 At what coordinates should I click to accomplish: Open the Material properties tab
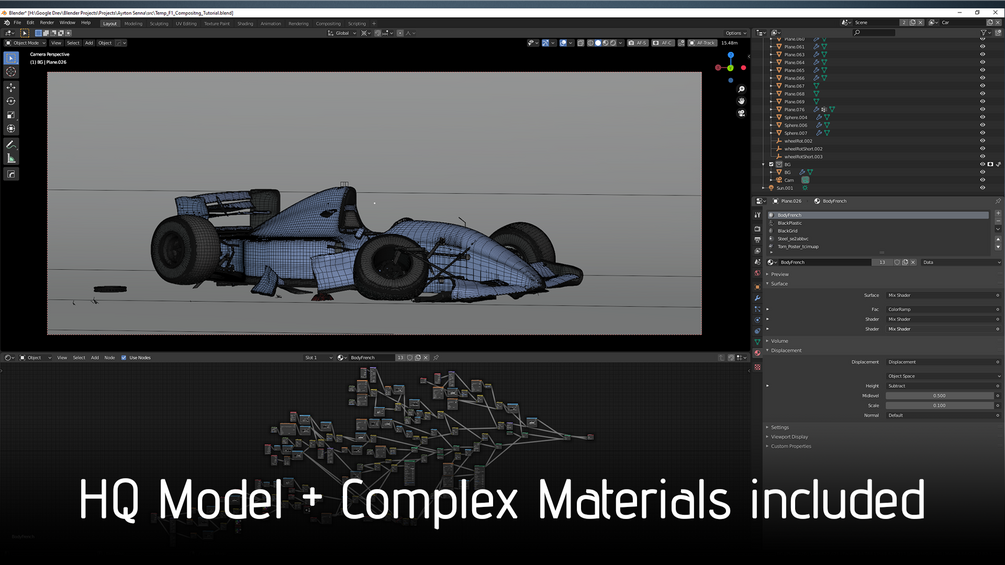758,353
